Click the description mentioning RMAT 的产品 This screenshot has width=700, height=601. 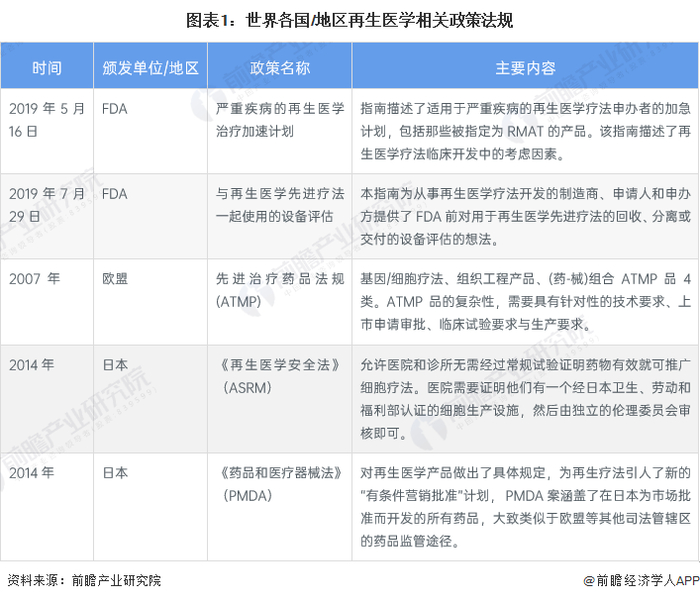[x=525, y=131]
